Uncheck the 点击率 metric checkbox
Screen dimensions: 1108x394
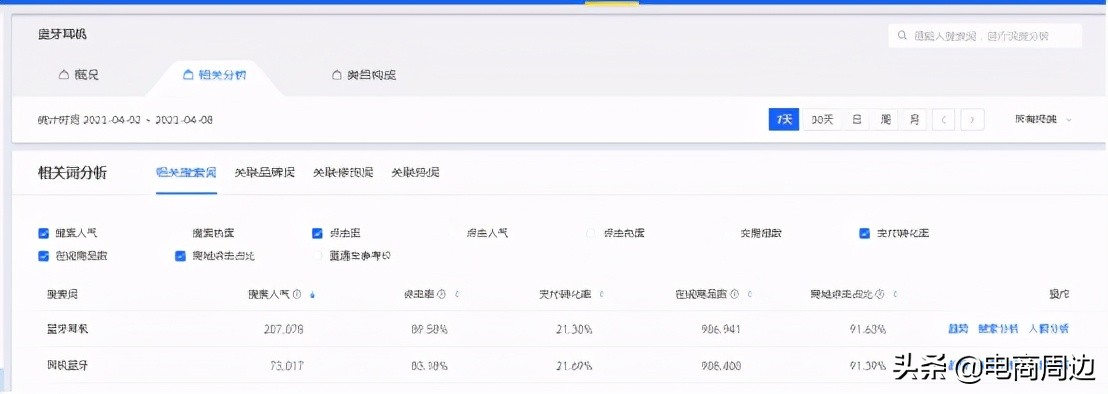(x=317, y=233)
